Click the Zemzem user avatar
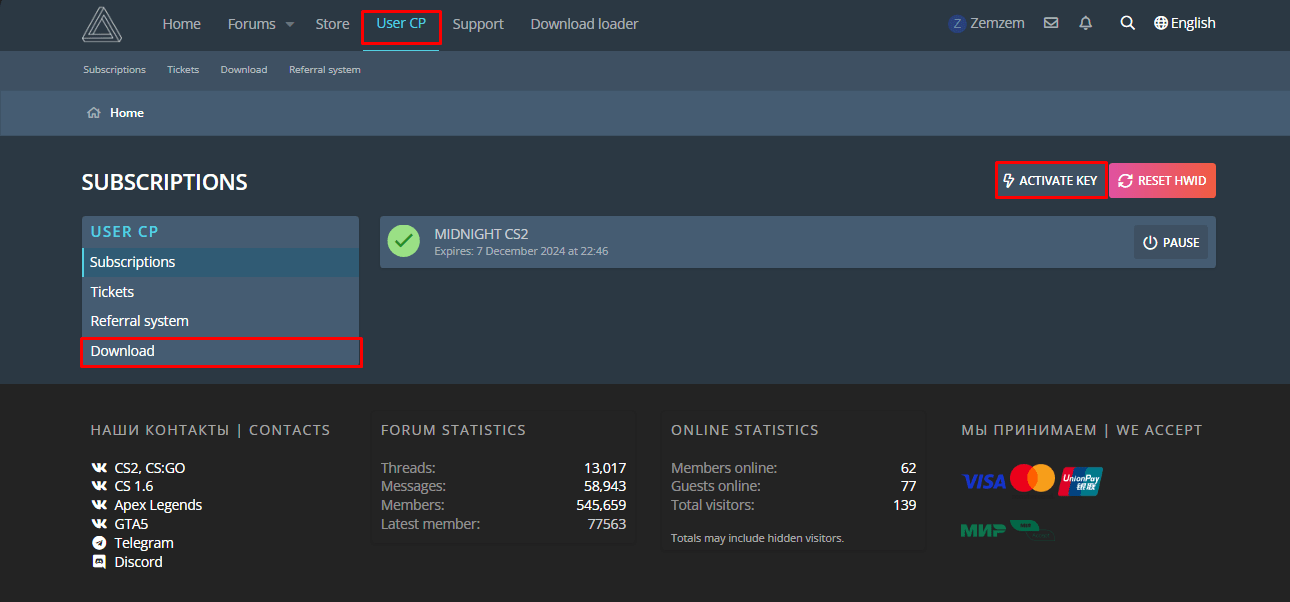 coord(957,23)
